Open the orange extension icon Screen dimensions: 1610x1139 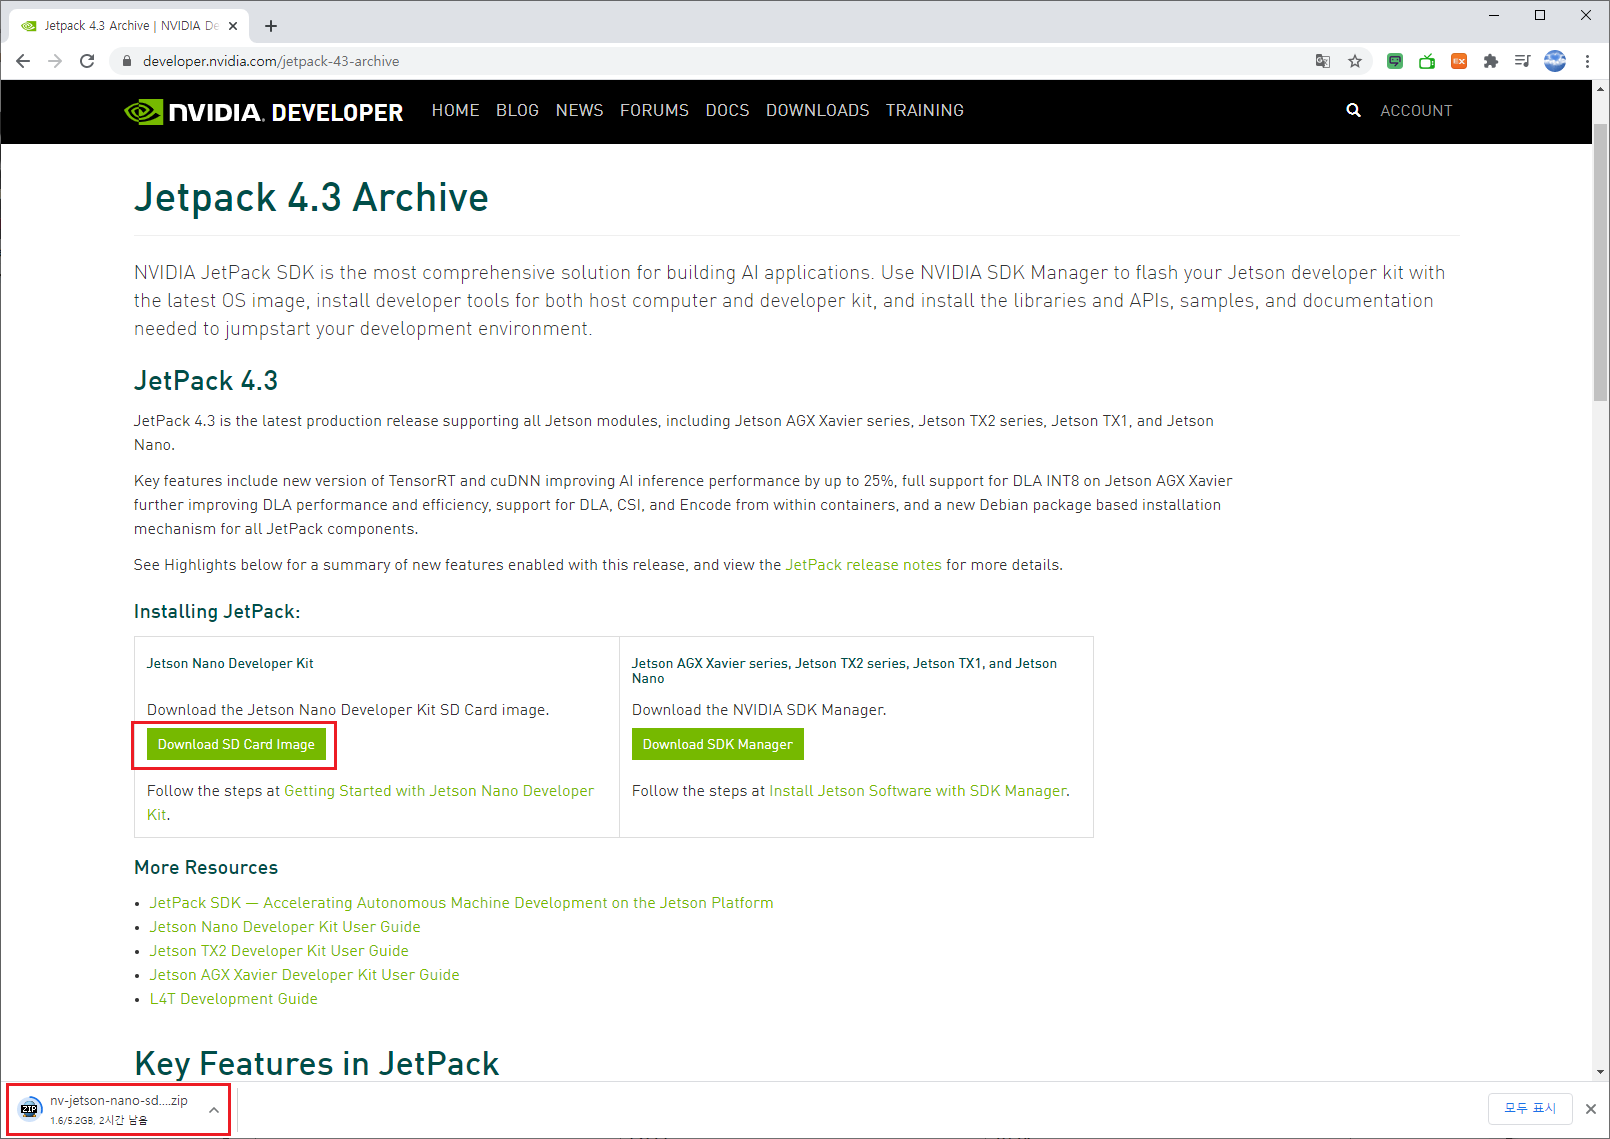(x=1459, y=61)
